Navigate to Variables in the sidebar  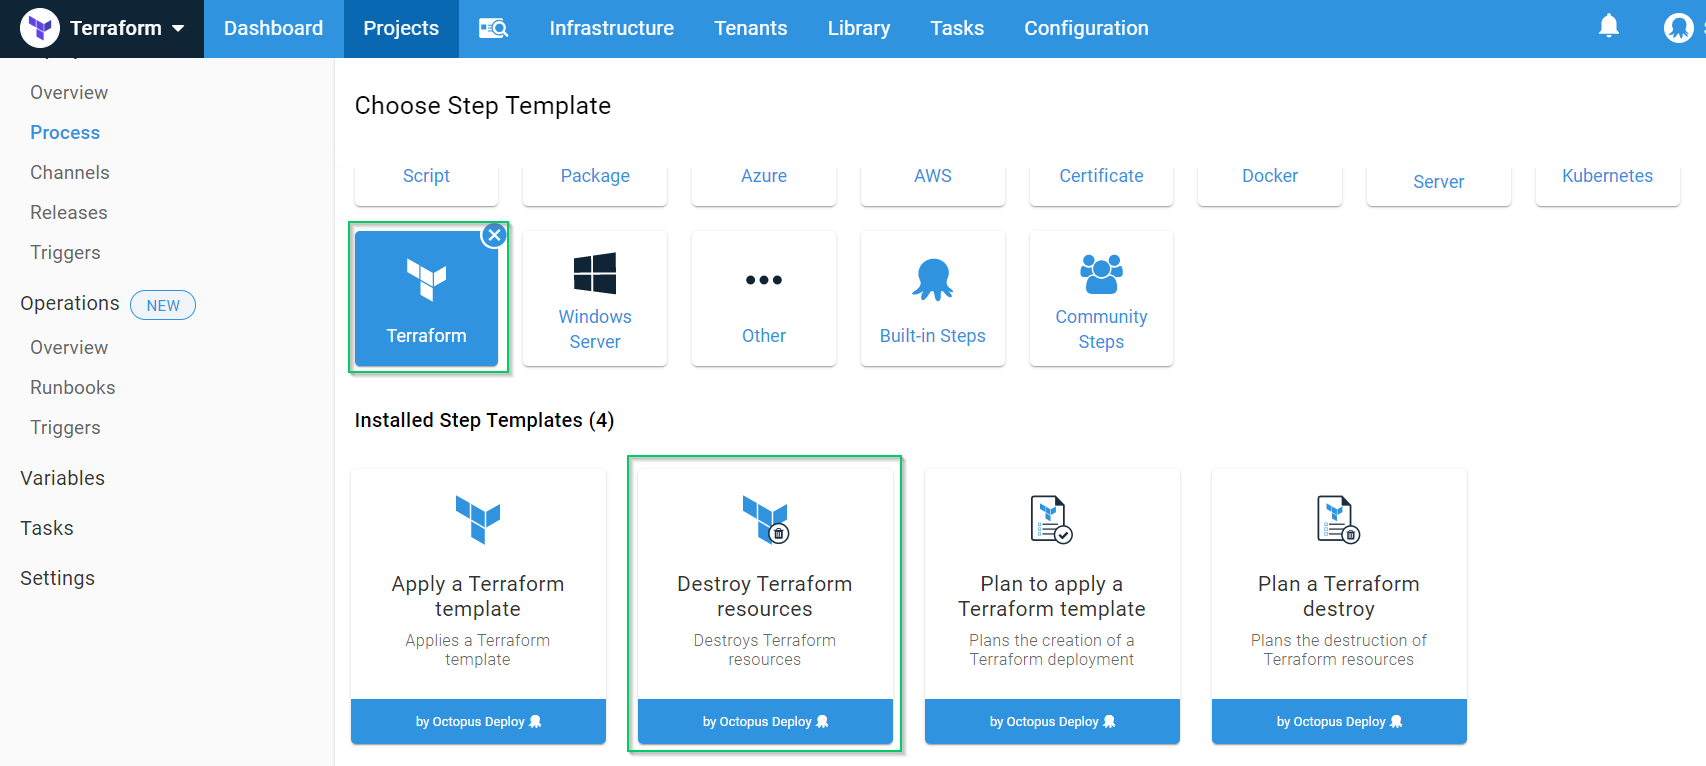click(x=62, y=478)
